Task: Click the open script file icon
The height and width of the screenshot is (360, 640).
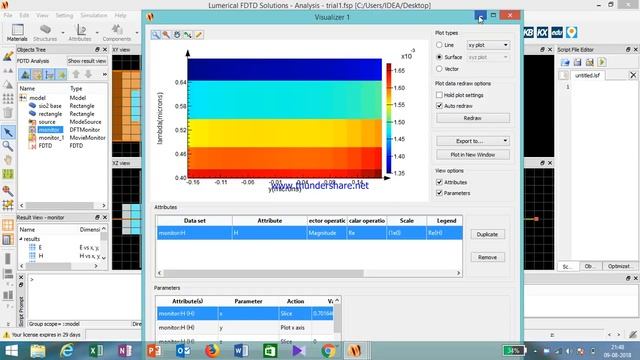Action: (x=565, y=62)
